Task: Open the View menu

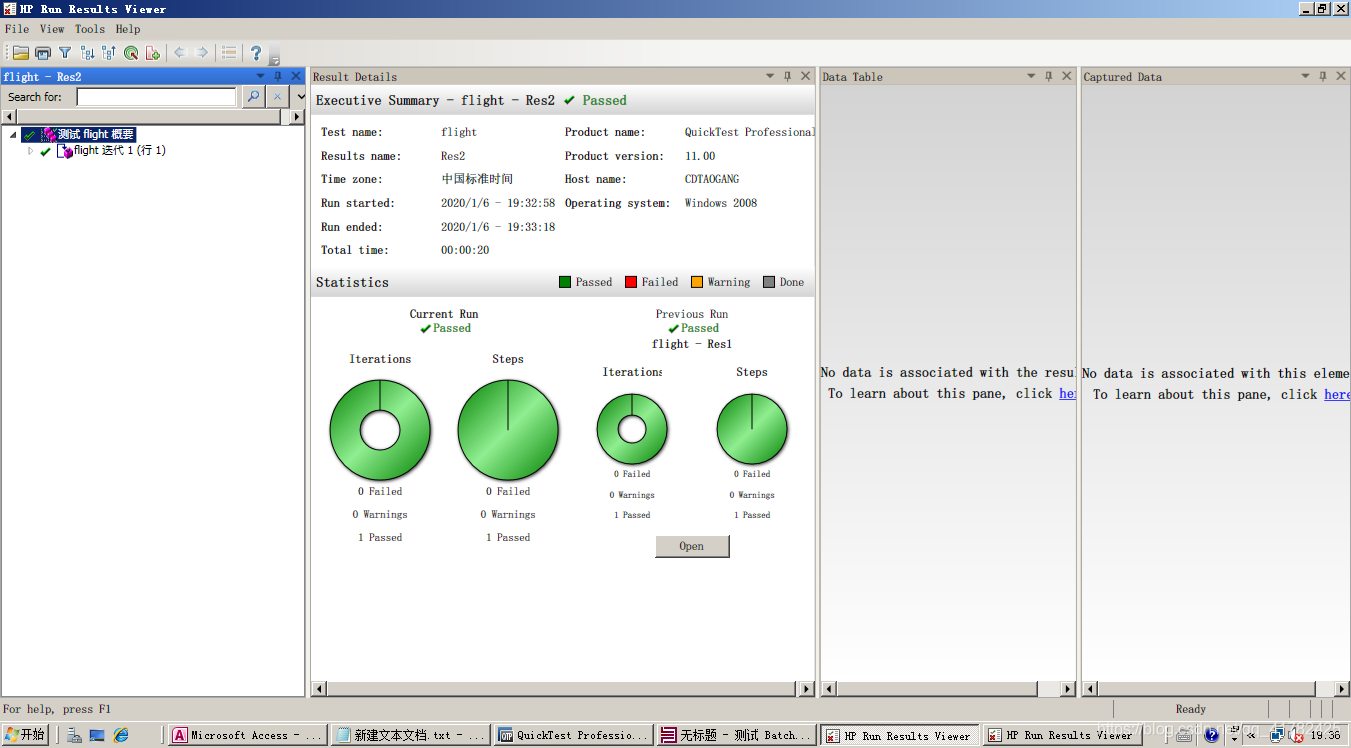Action: (x=52, y=29)
